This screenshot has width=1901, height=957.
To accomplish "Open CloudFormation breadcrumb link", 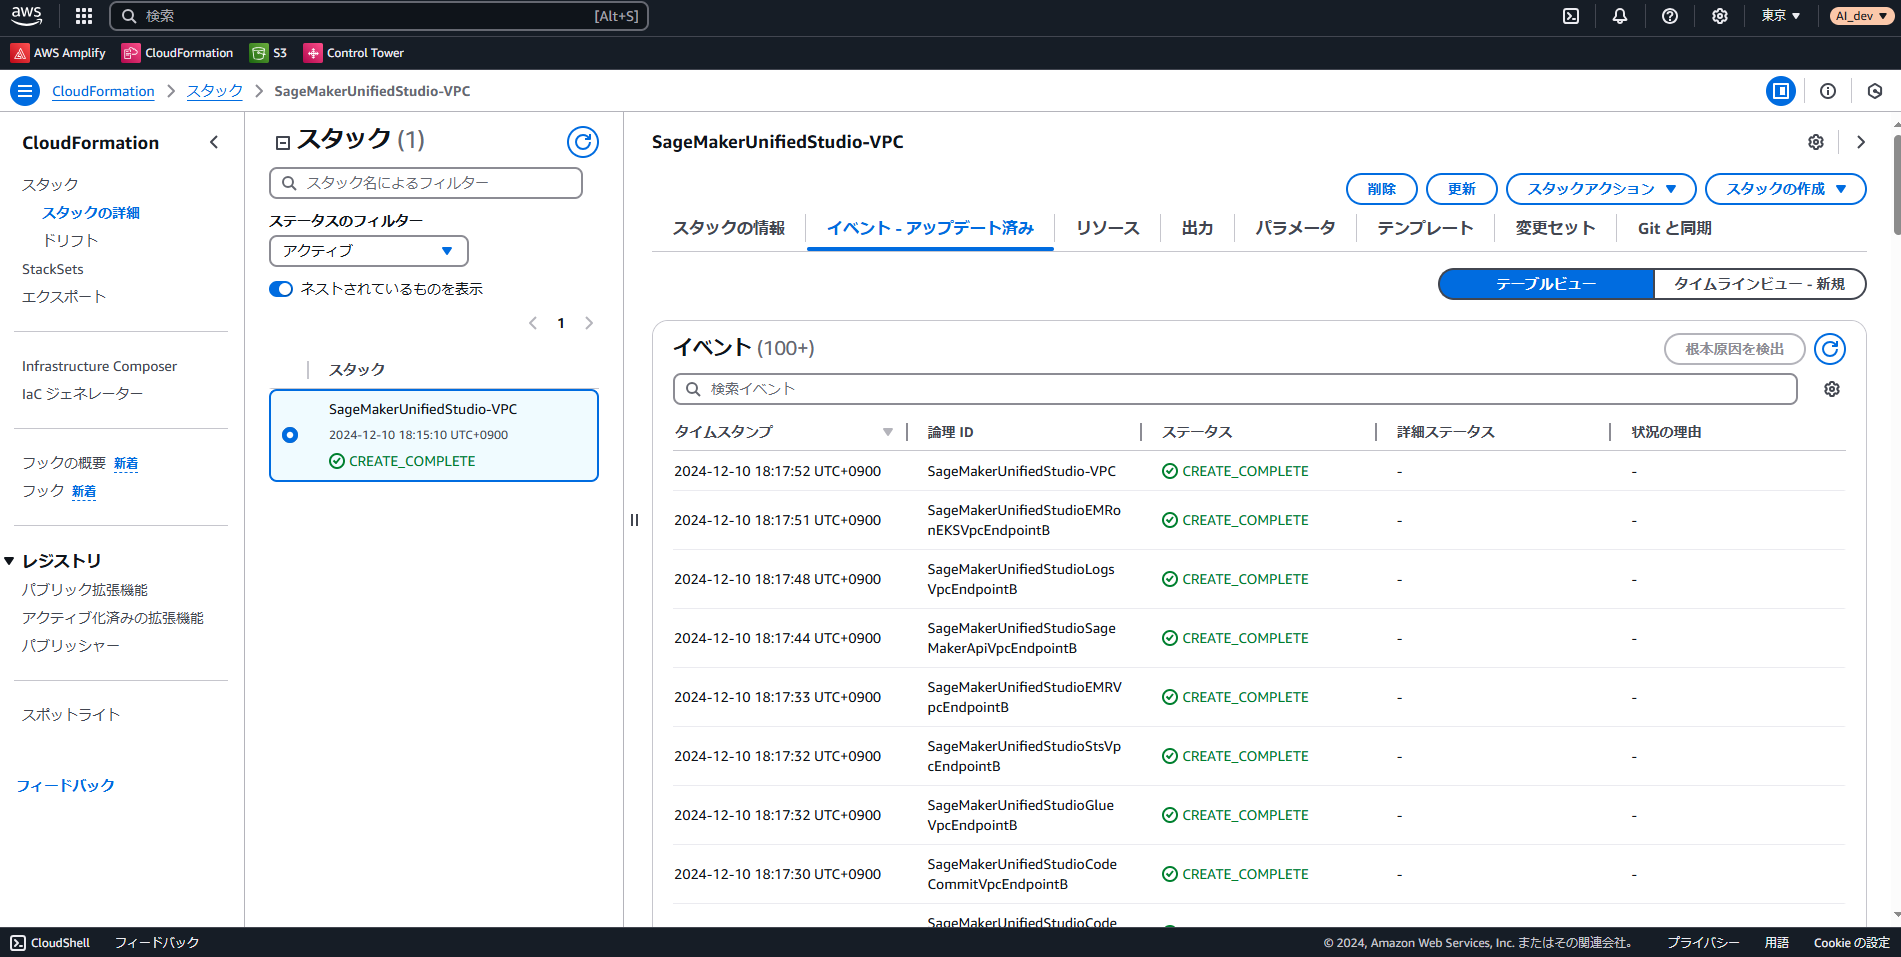I will [x=103, y=91].
